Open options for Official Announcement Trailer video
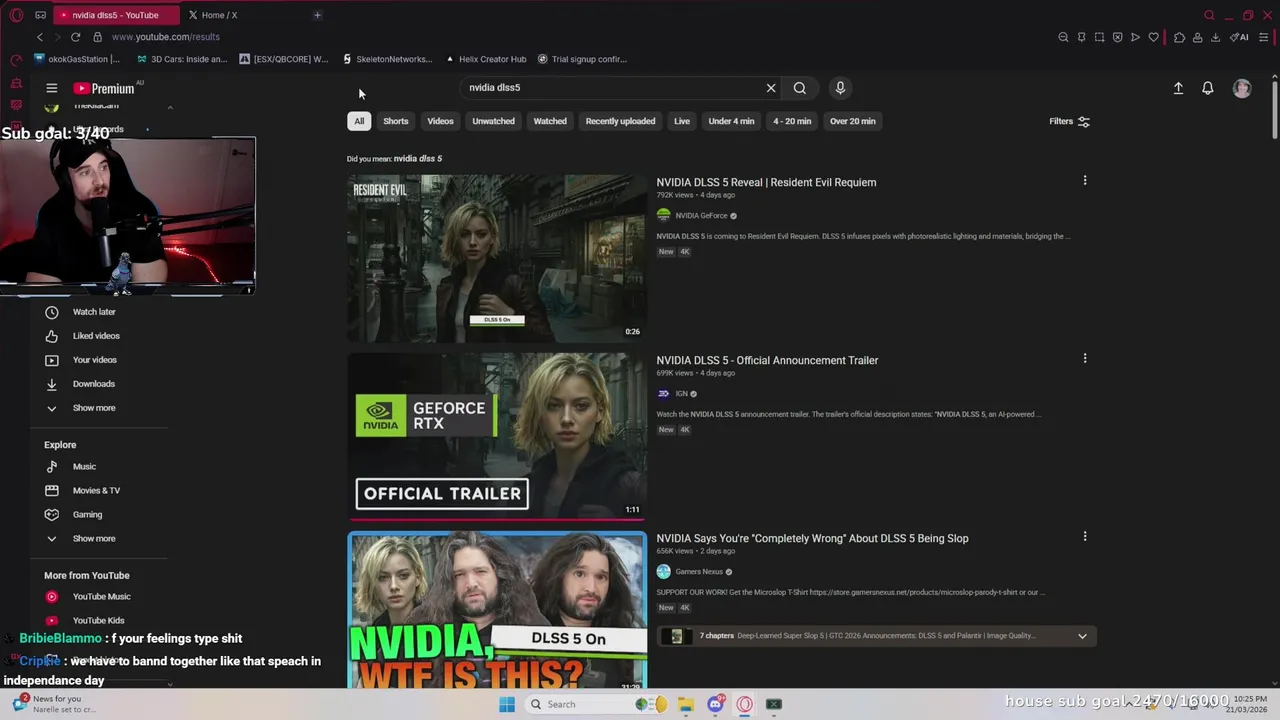Viewport: 1280px width, 720px height. tap(1085, 359)
